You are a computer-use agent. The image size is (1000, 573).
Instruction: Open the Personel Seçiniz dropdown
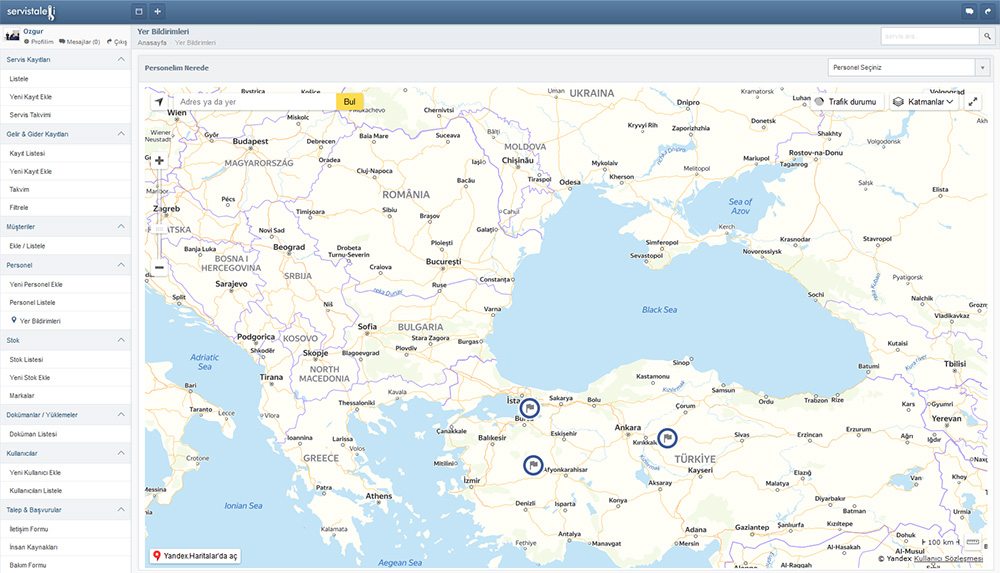(908, 67)
